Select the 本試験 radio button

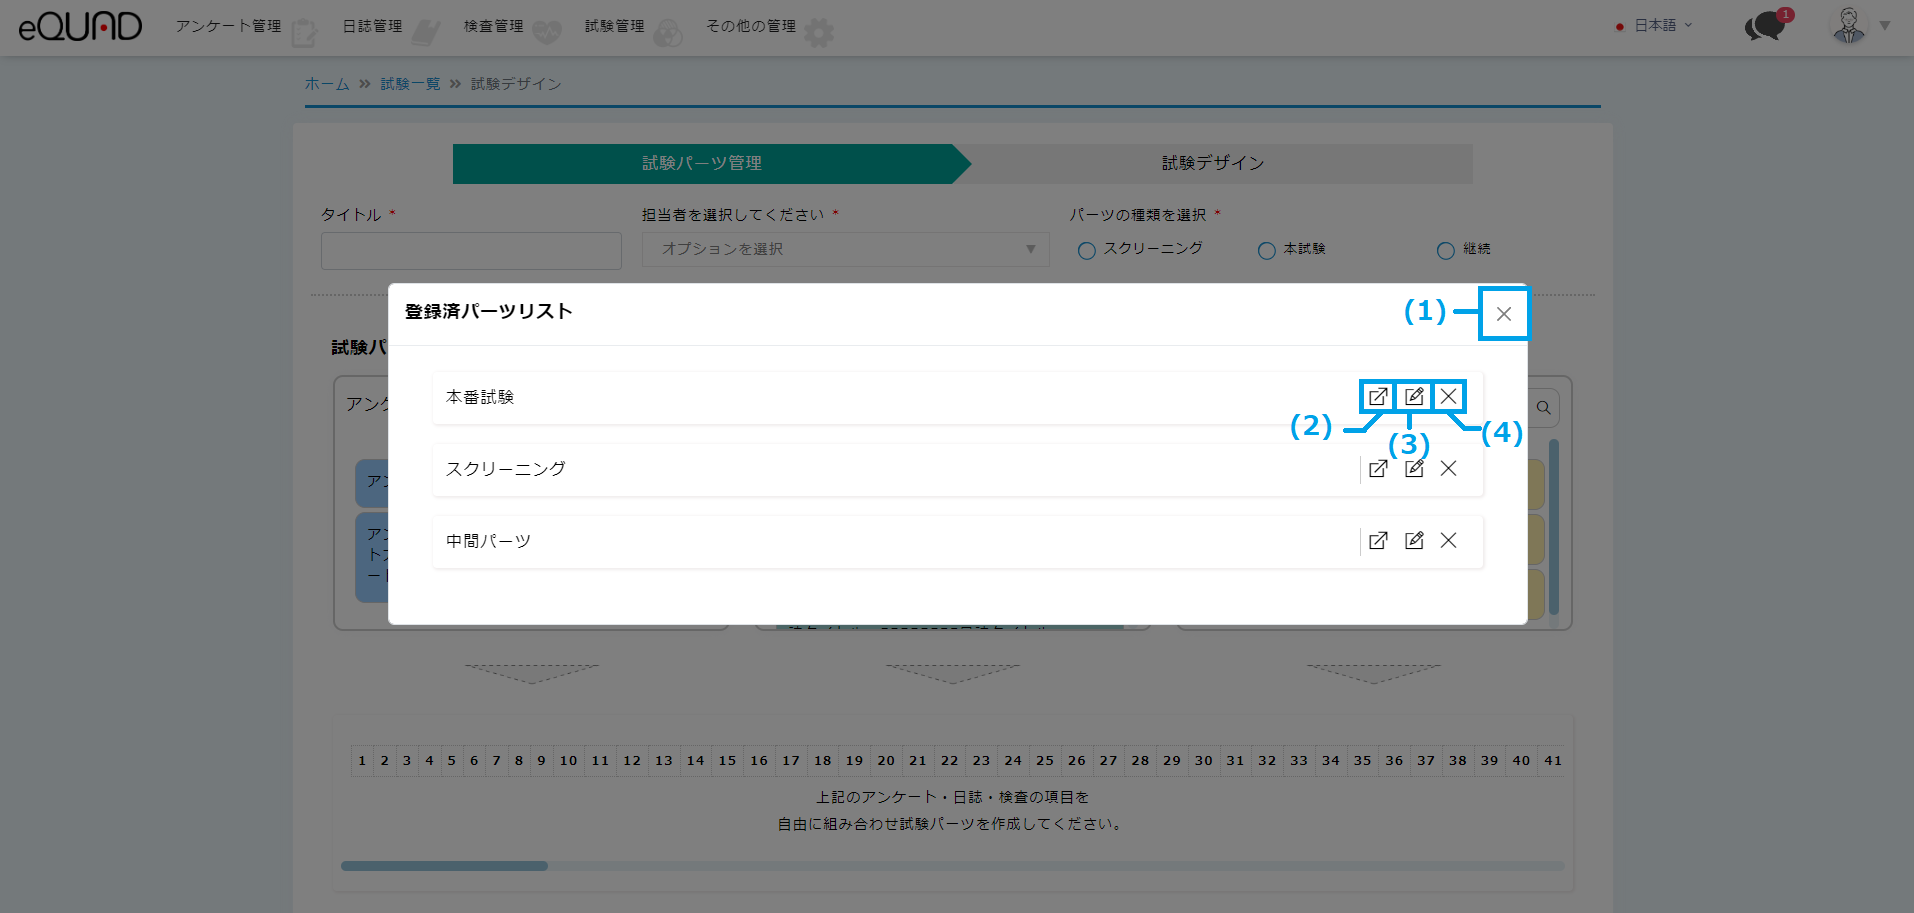(1267, 251)
